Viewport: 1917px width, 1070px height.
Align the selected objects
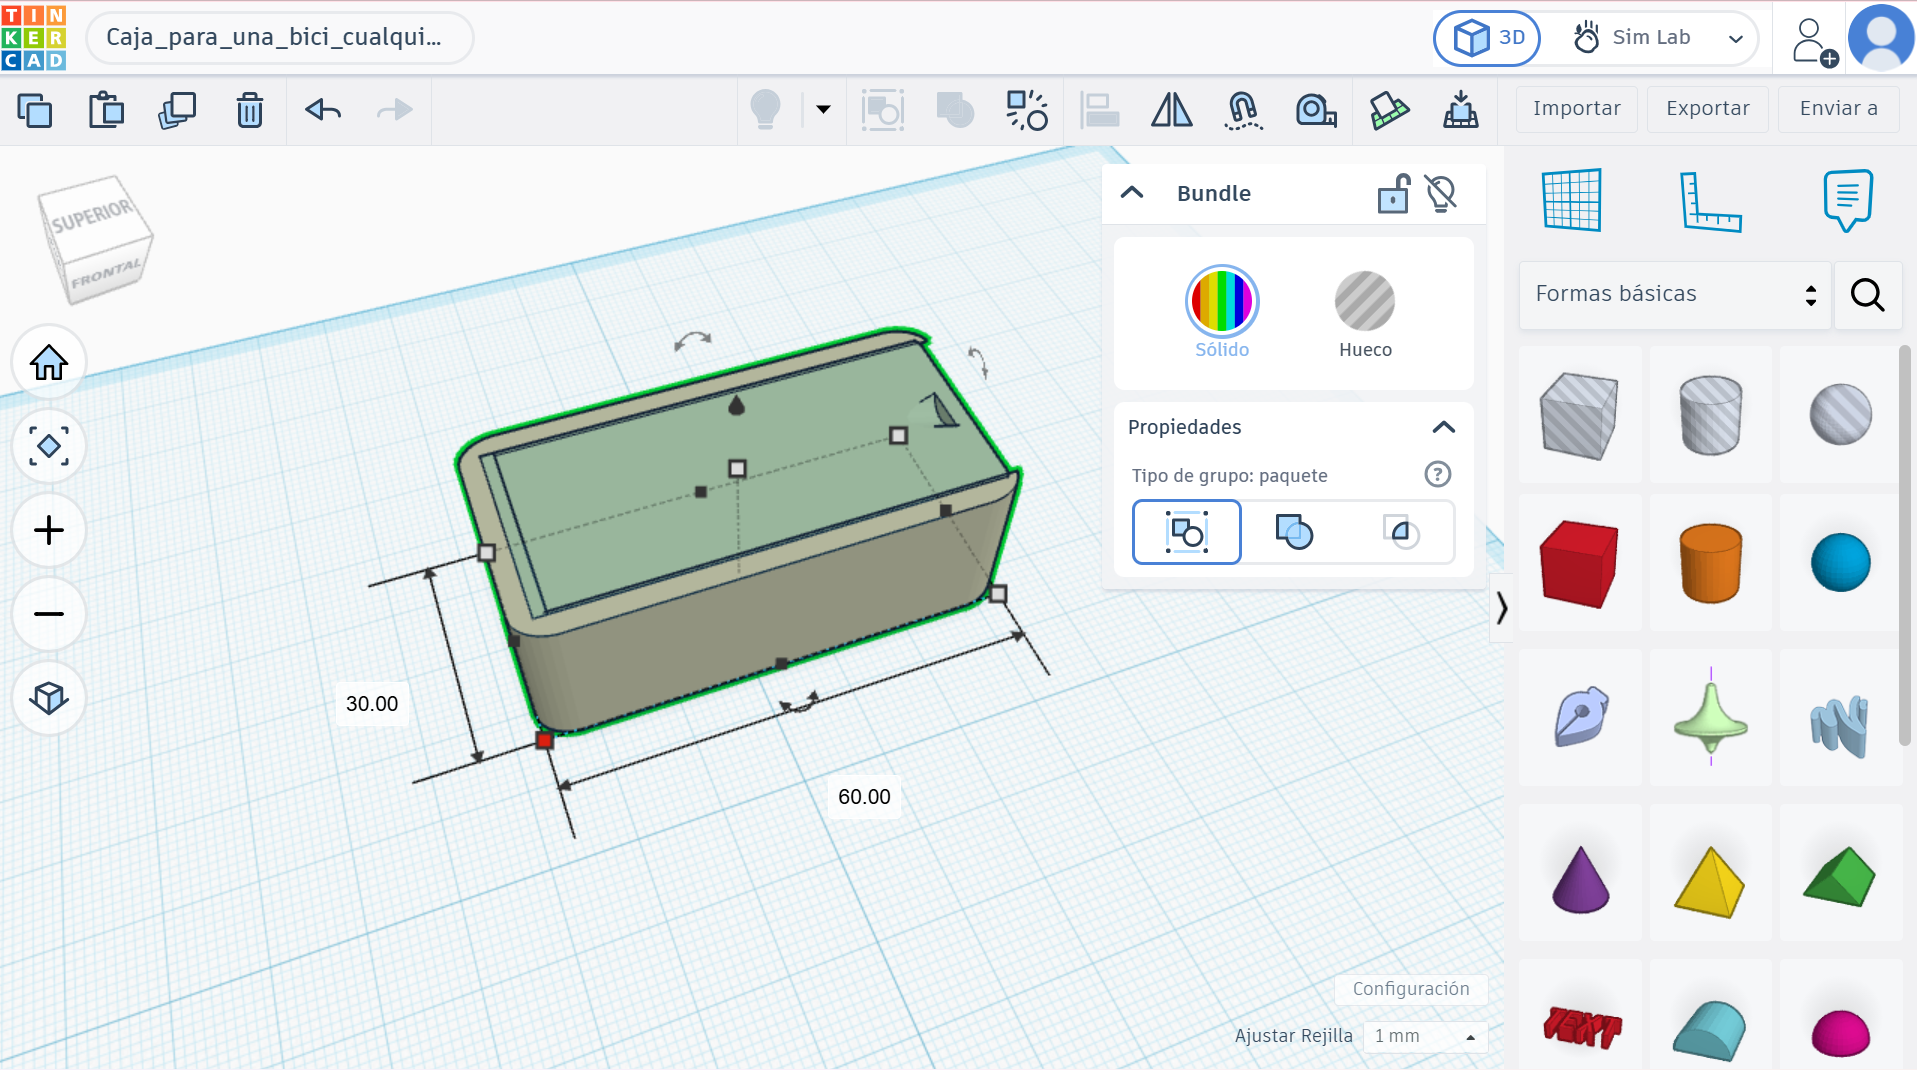point(1100,110)
